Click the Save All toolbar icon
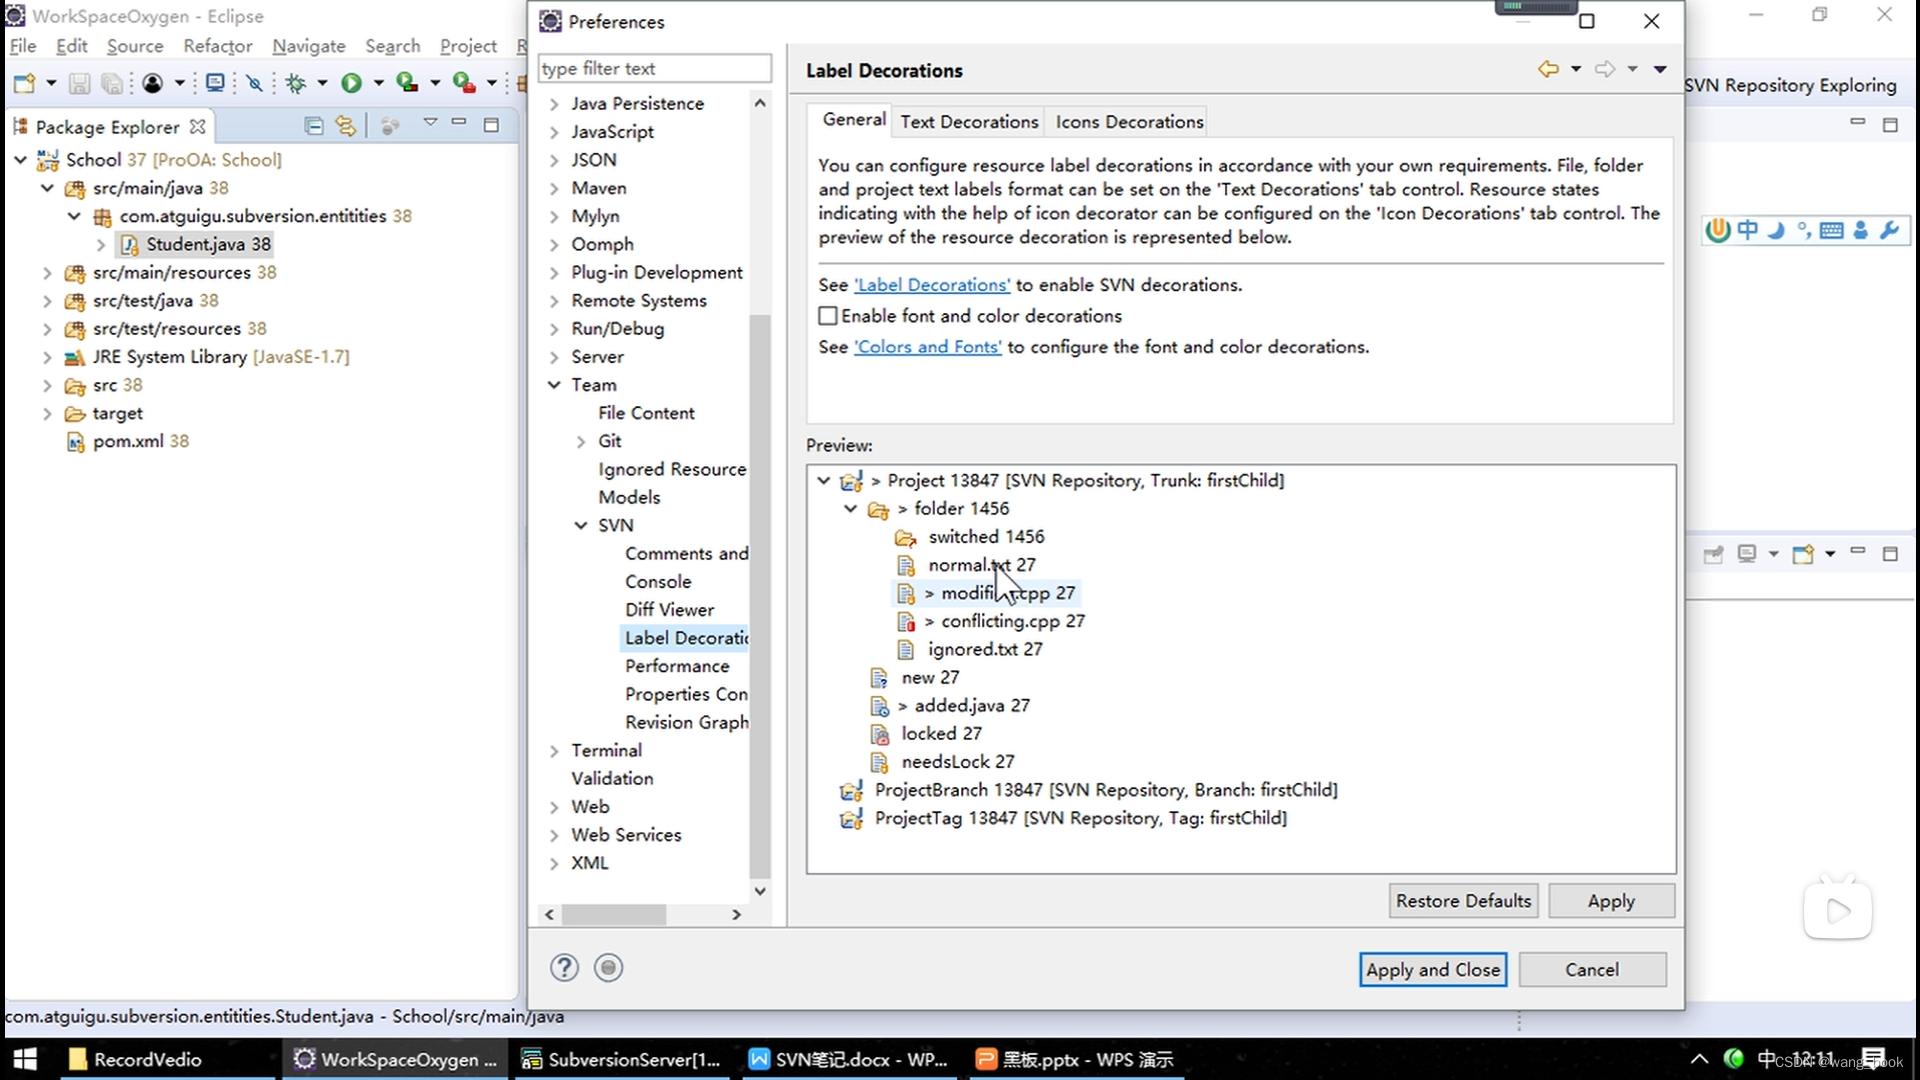This screenshot has height=1080, width=1920. click(x=112, y=83)
